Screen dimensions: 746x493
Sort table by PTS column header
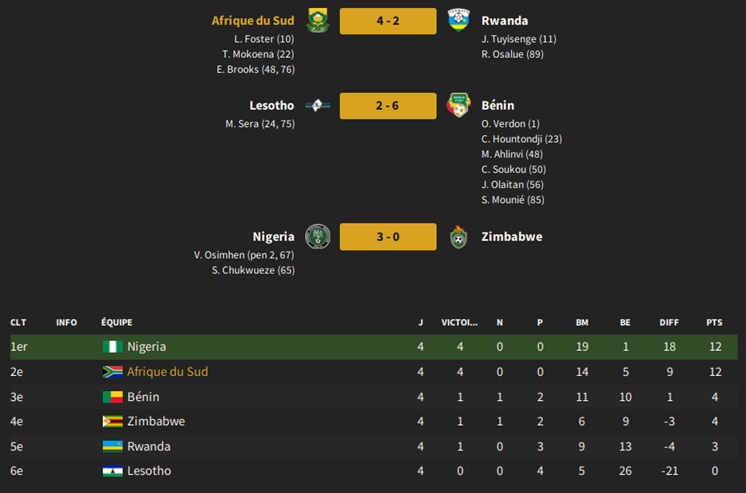(x=714, y=323)
